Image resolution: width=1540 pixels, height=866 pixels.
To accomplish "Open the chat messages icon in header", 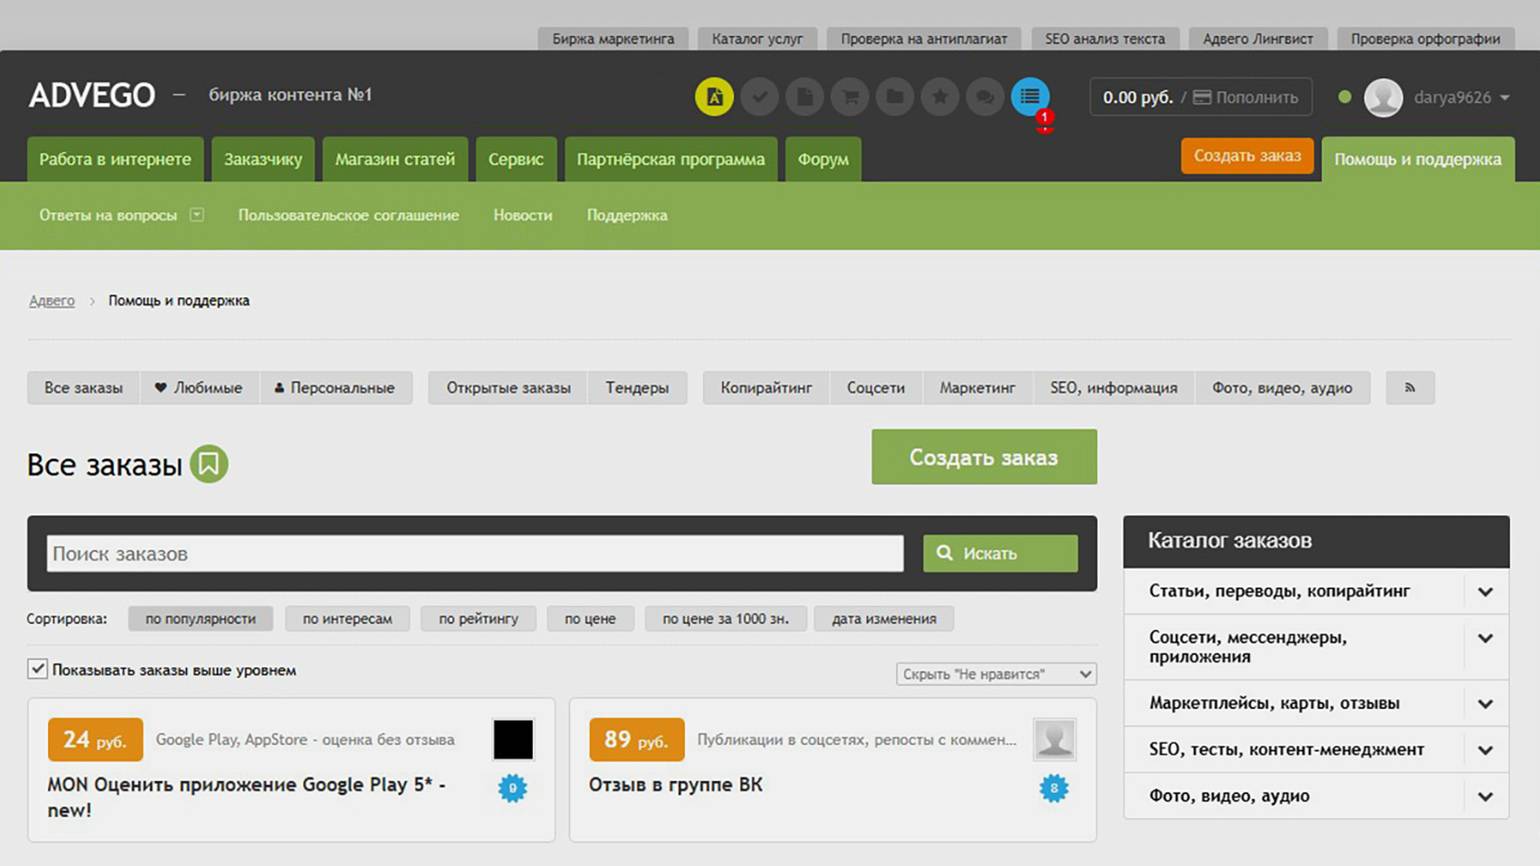I will [x=985, y=97].
